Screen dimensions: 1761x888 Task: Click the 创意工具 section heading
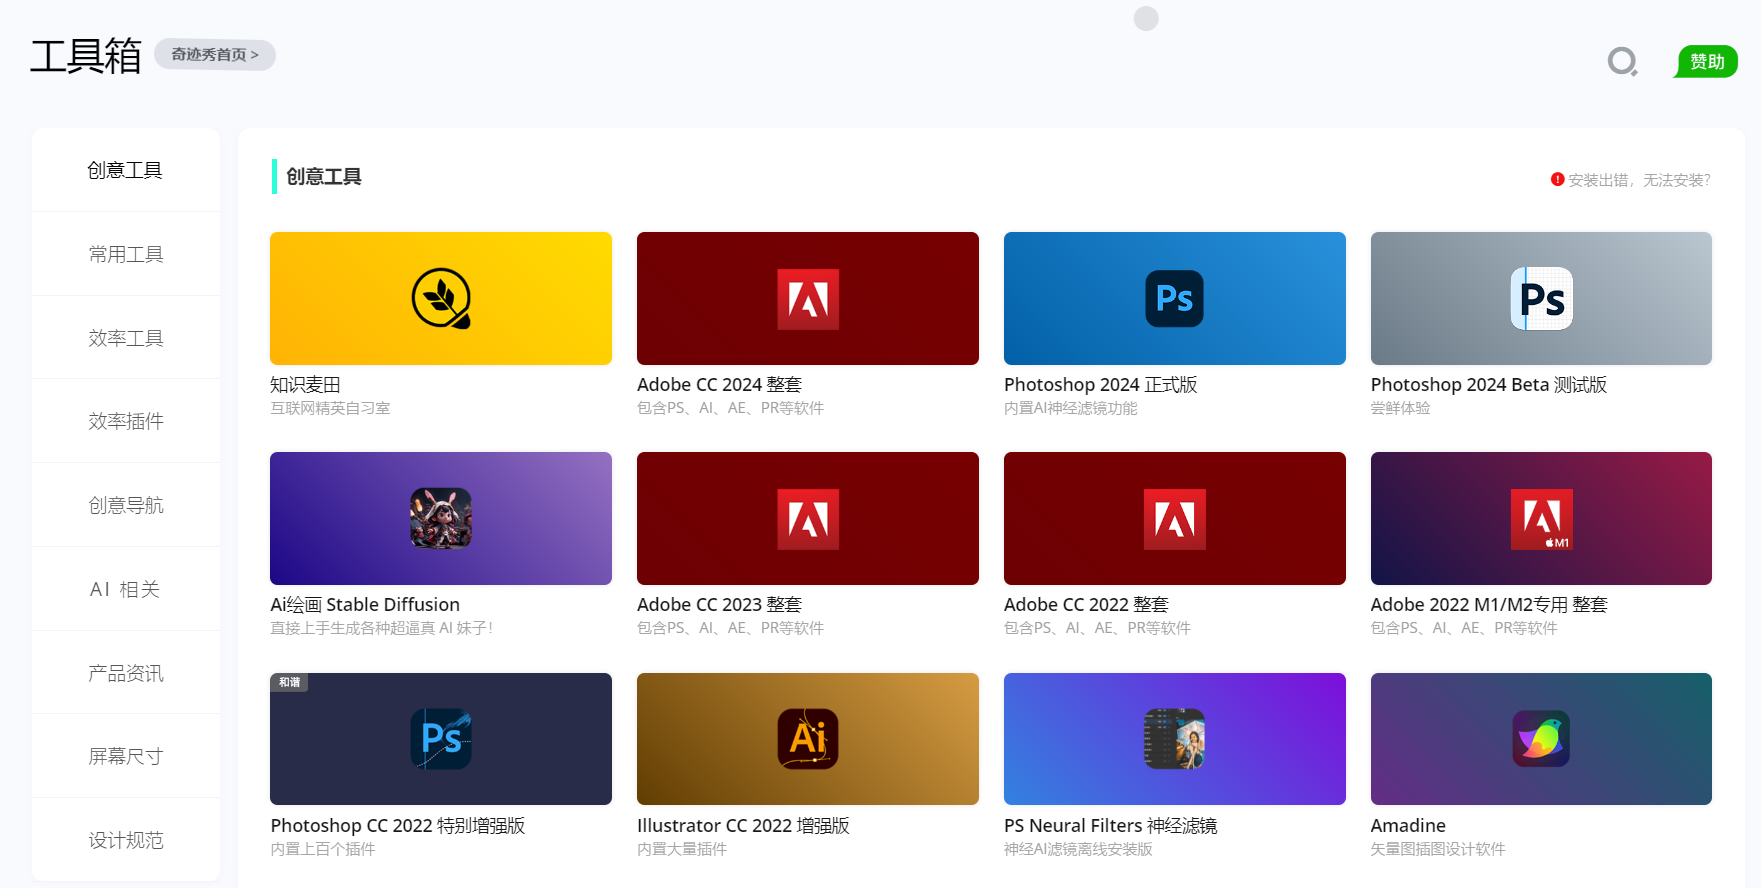324,177
